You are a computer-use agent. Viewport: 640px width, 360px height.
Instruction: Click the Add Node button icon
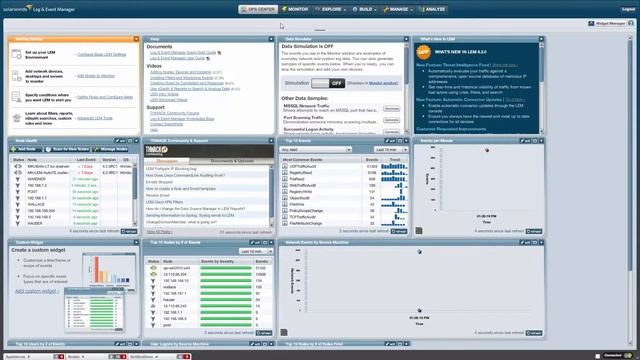13,149
